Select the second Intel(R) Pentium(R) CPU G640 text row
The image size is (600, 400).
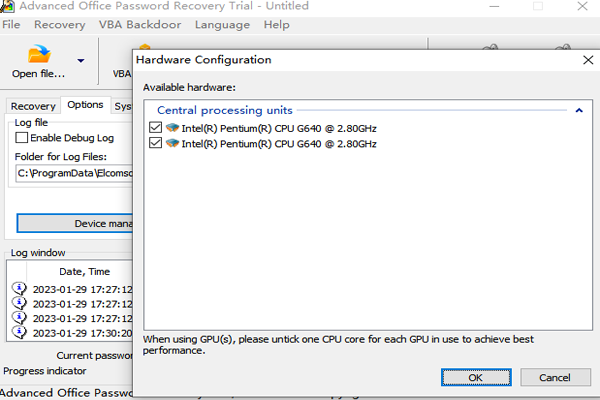[279, 144]
